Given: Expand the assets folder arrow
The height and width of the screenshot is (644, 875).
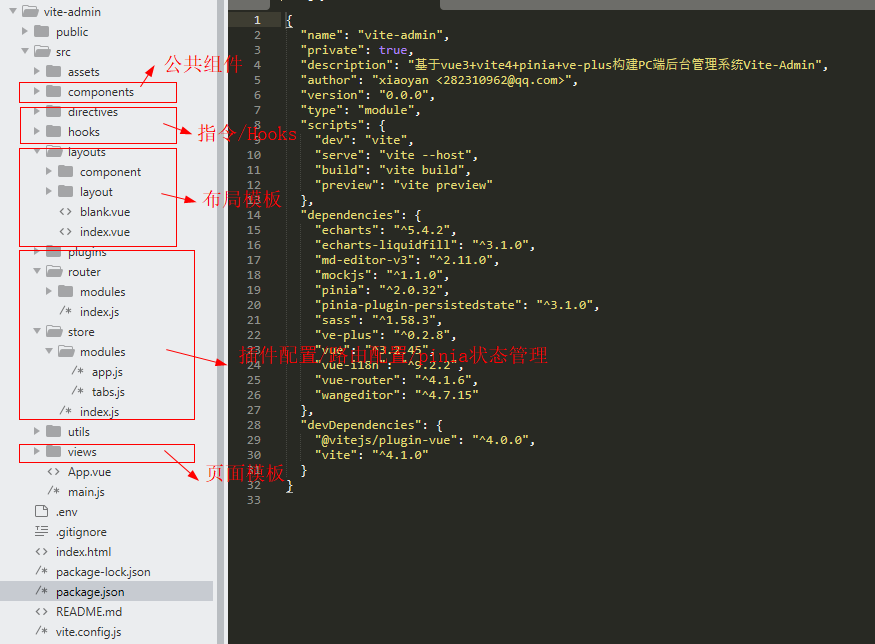Looking at the screenshot, I should (x=37, y=71).
